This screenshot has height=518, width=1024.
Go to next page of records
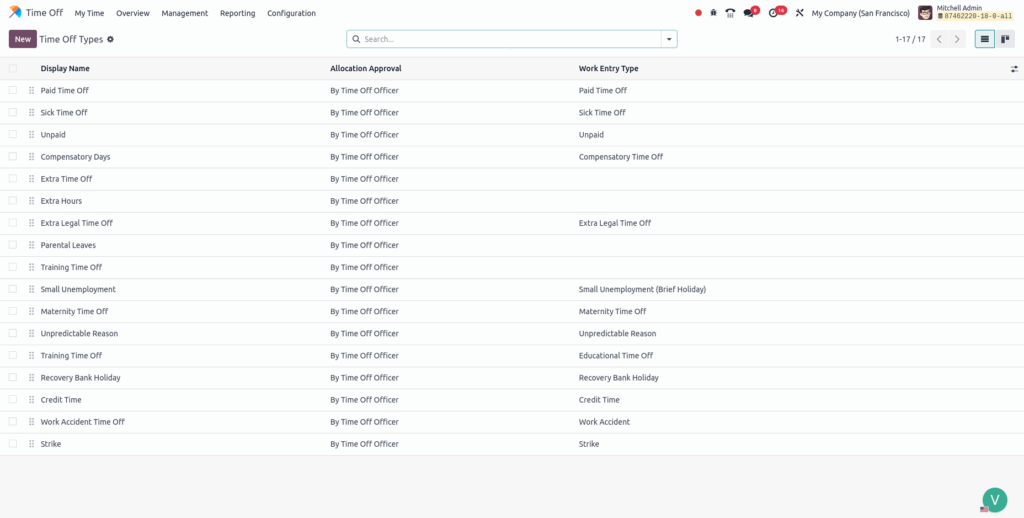tap(958, 39)
